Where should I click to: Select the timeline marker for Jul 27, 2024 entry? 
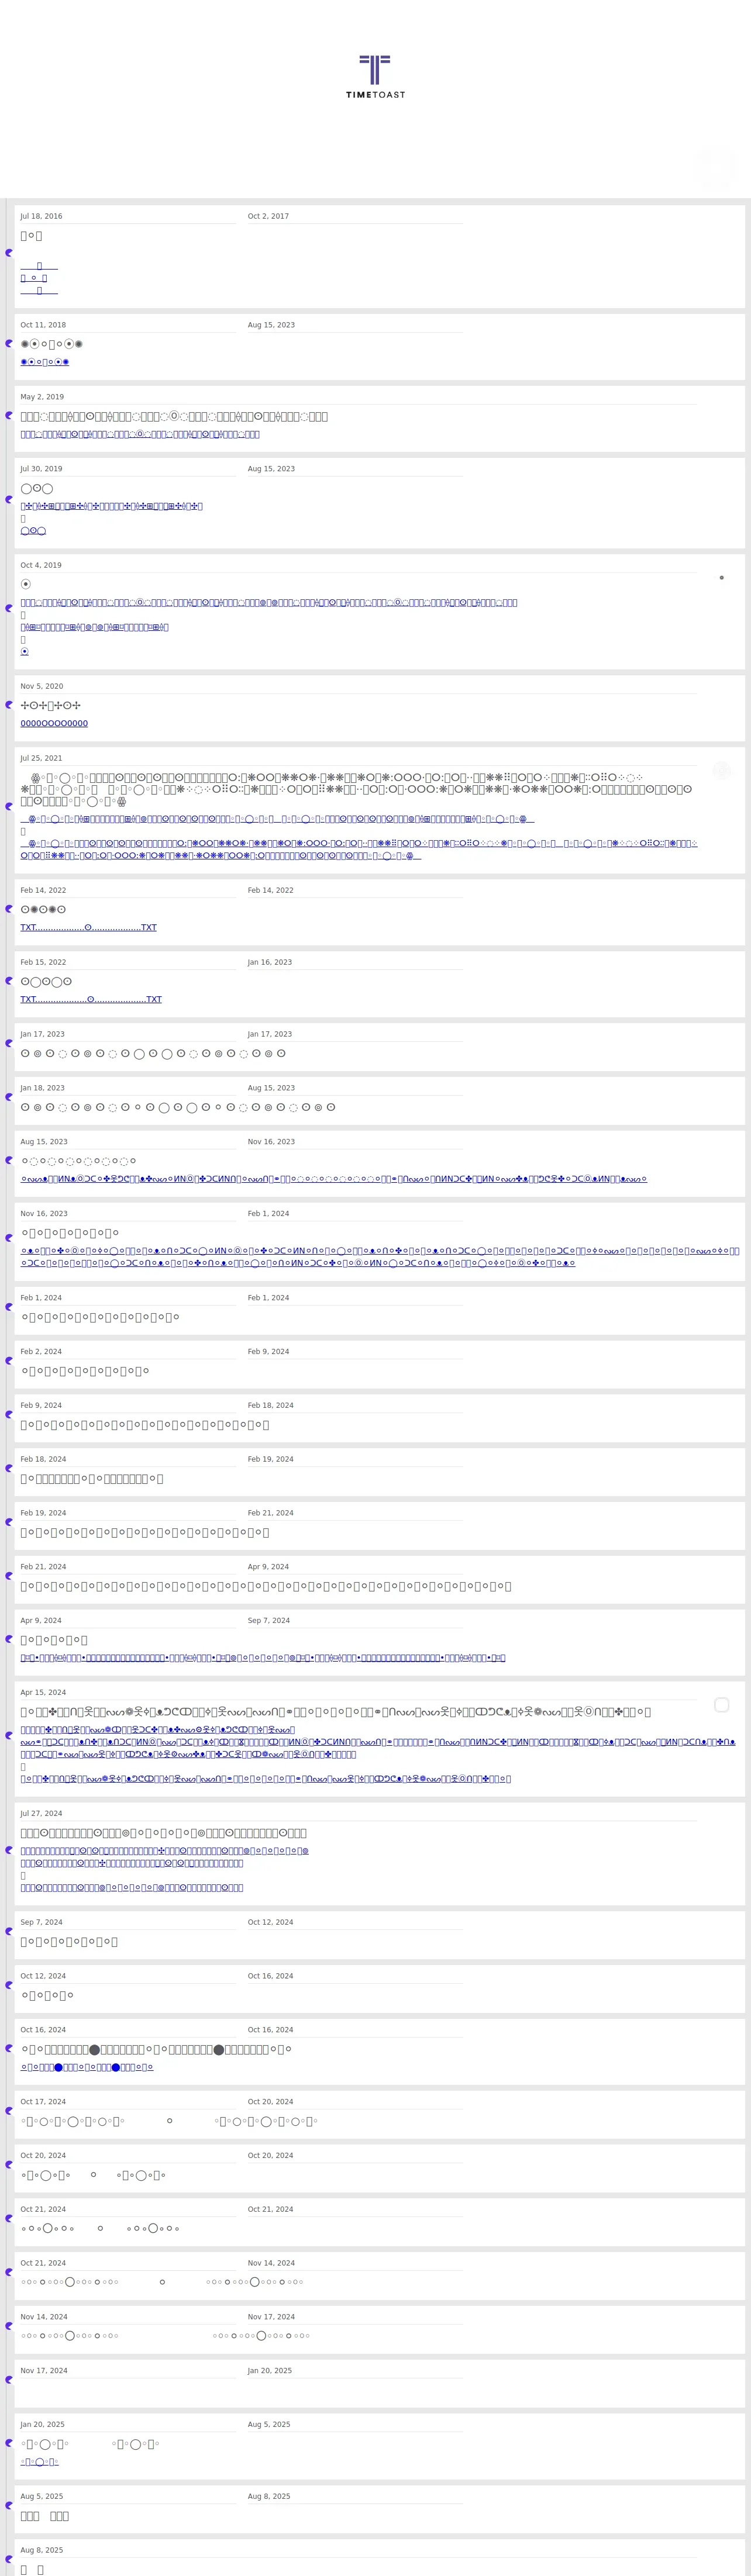(x=9, y=1851)
